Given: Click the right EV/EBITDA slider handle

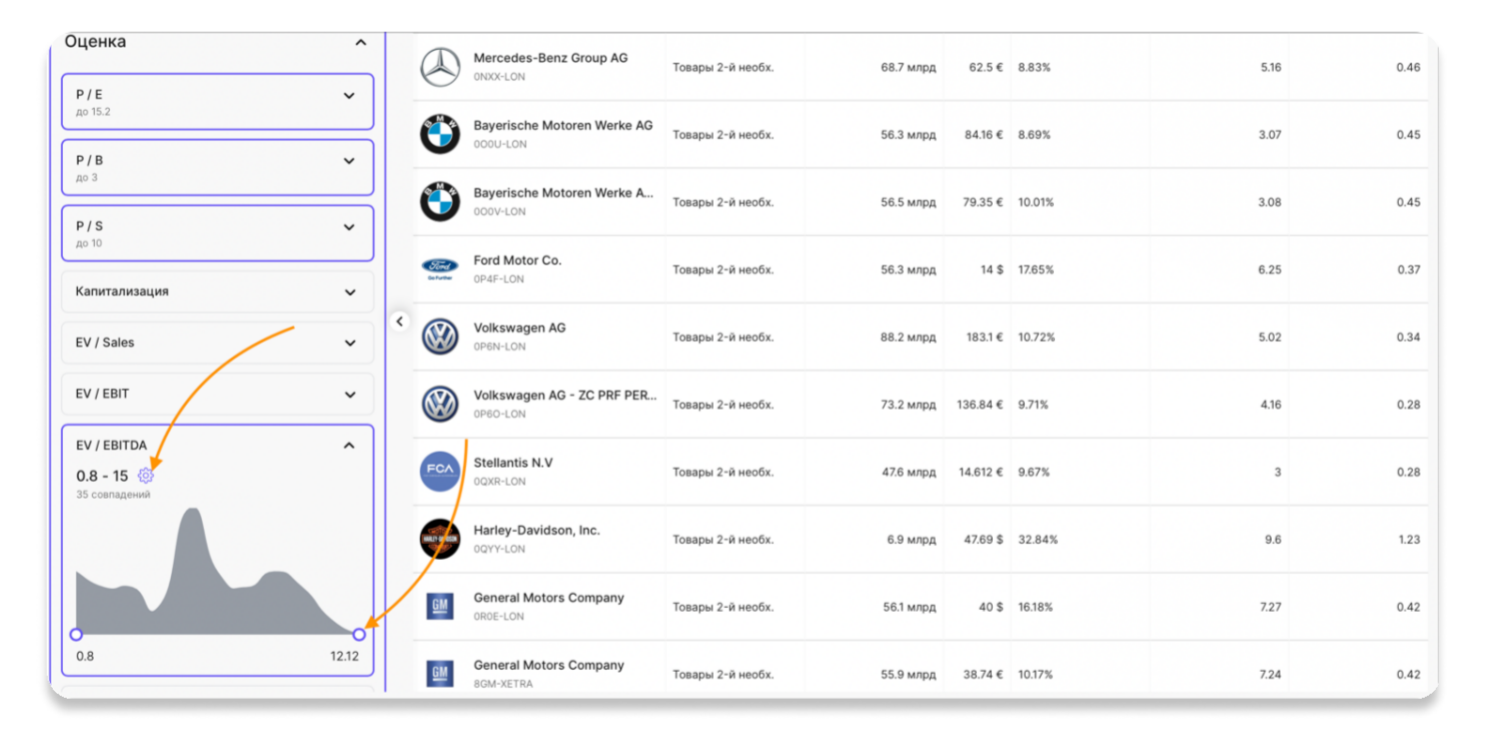Looking at the screenshot, I should pos(359,634).
